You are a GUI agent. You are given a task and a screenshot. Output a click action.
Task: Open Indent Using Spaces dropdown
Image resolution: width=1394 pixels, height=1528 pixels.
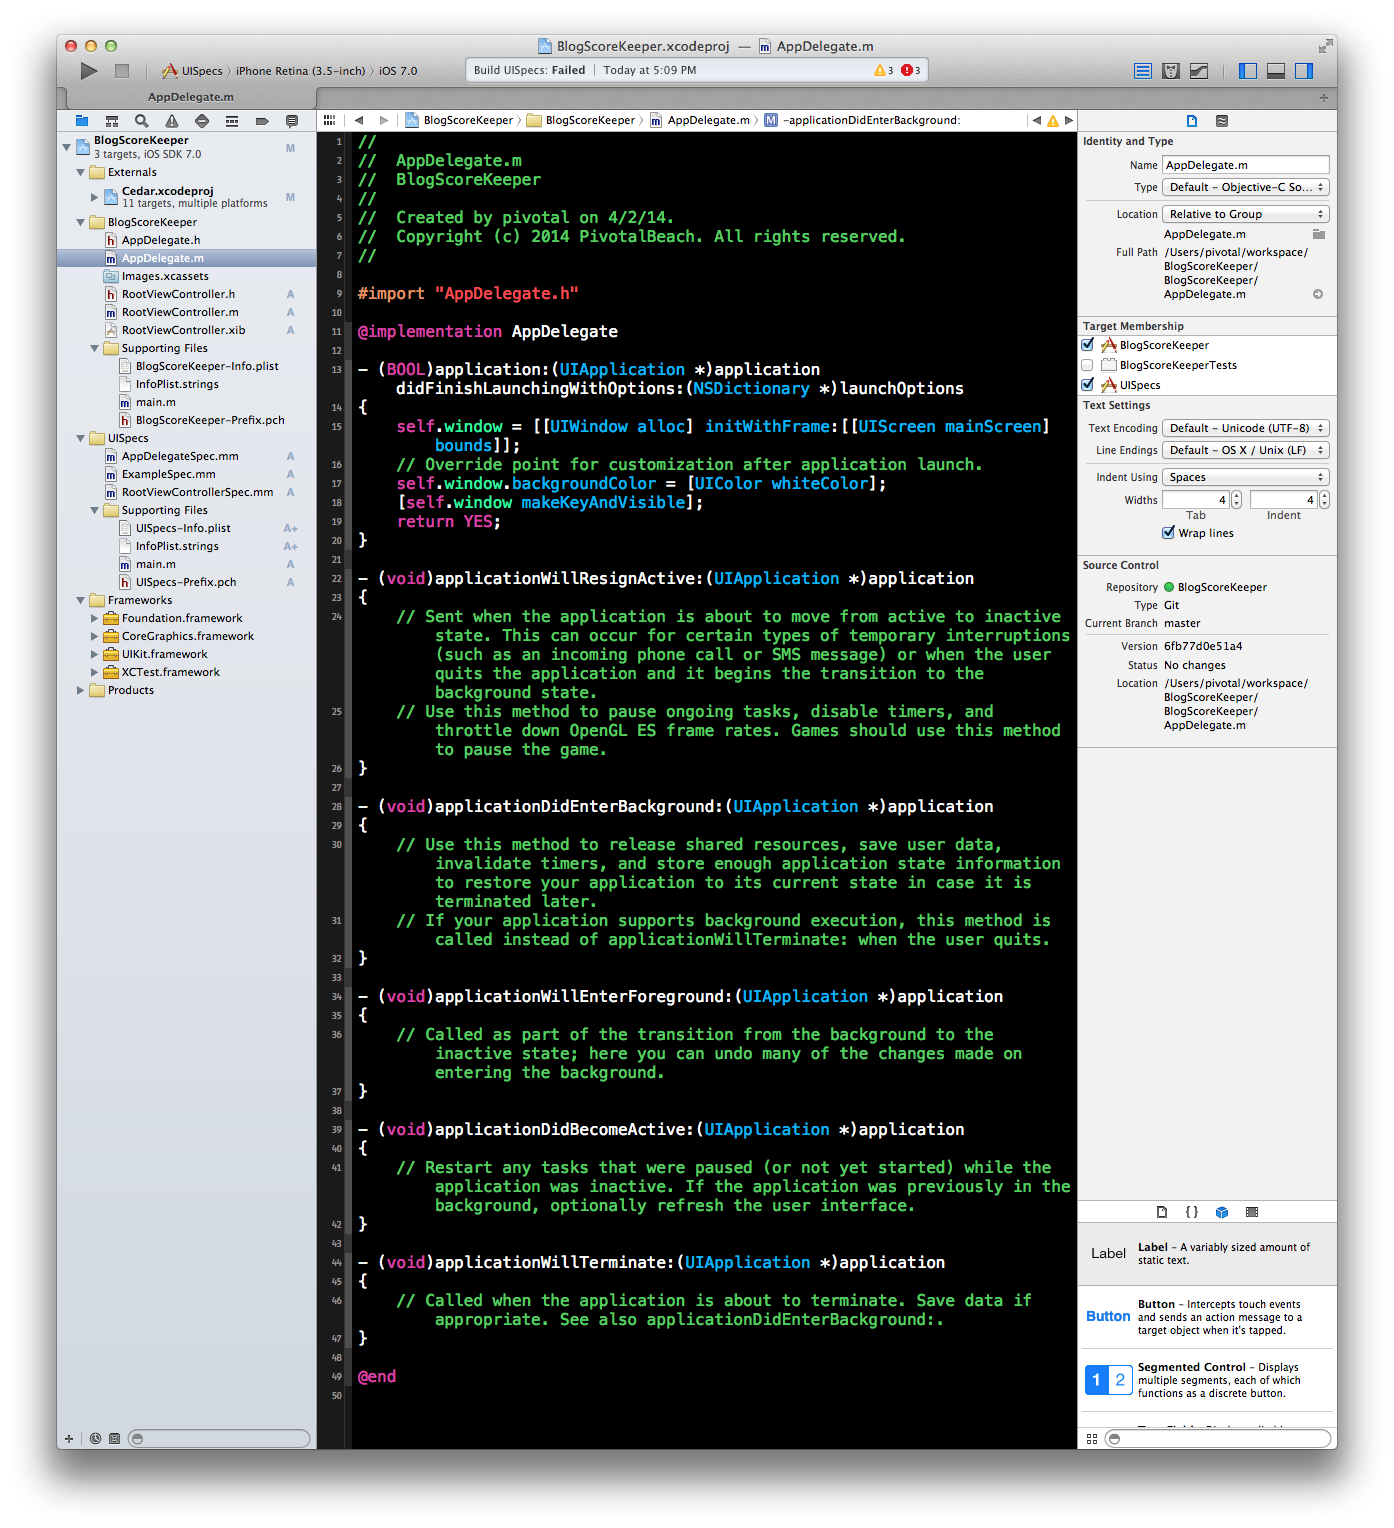1246,477
